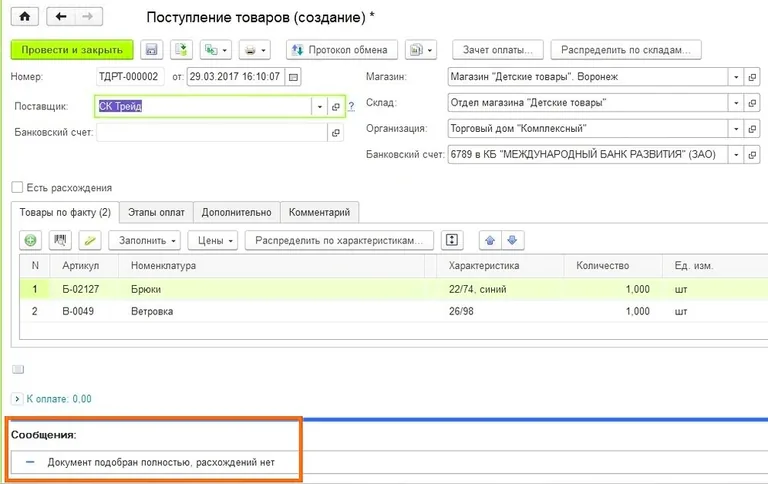Expand the К оплате section chevron
This screenshot has width=768, height=484.
point(17,399)
